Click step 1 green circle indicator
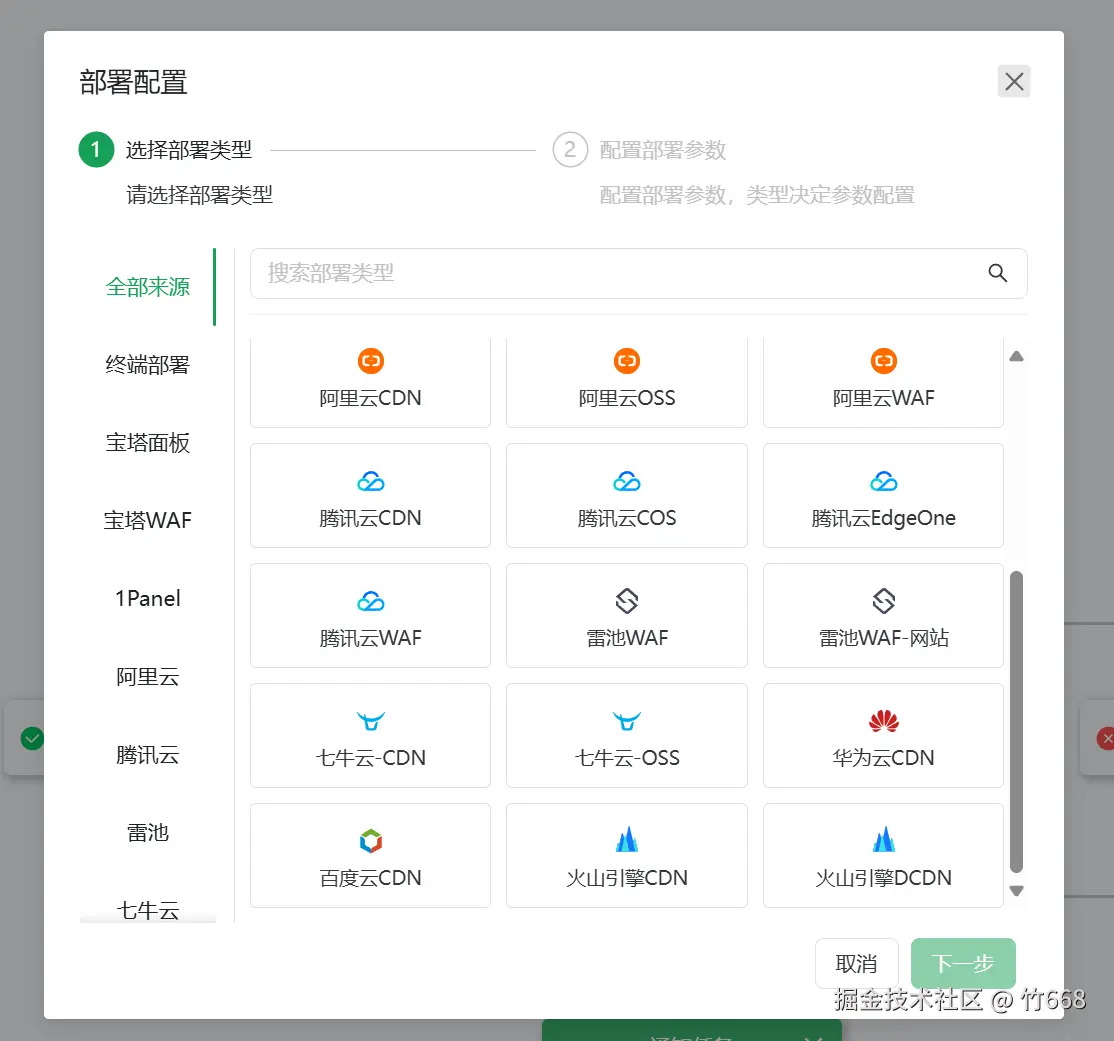 96,150
